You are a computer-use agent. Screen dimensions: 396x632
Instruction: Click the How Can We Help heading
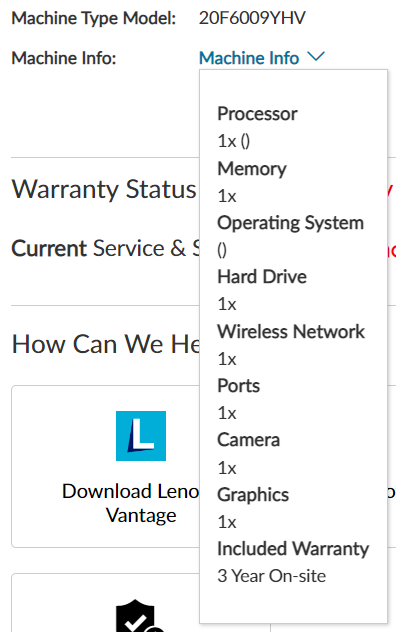tap(106, 344)
